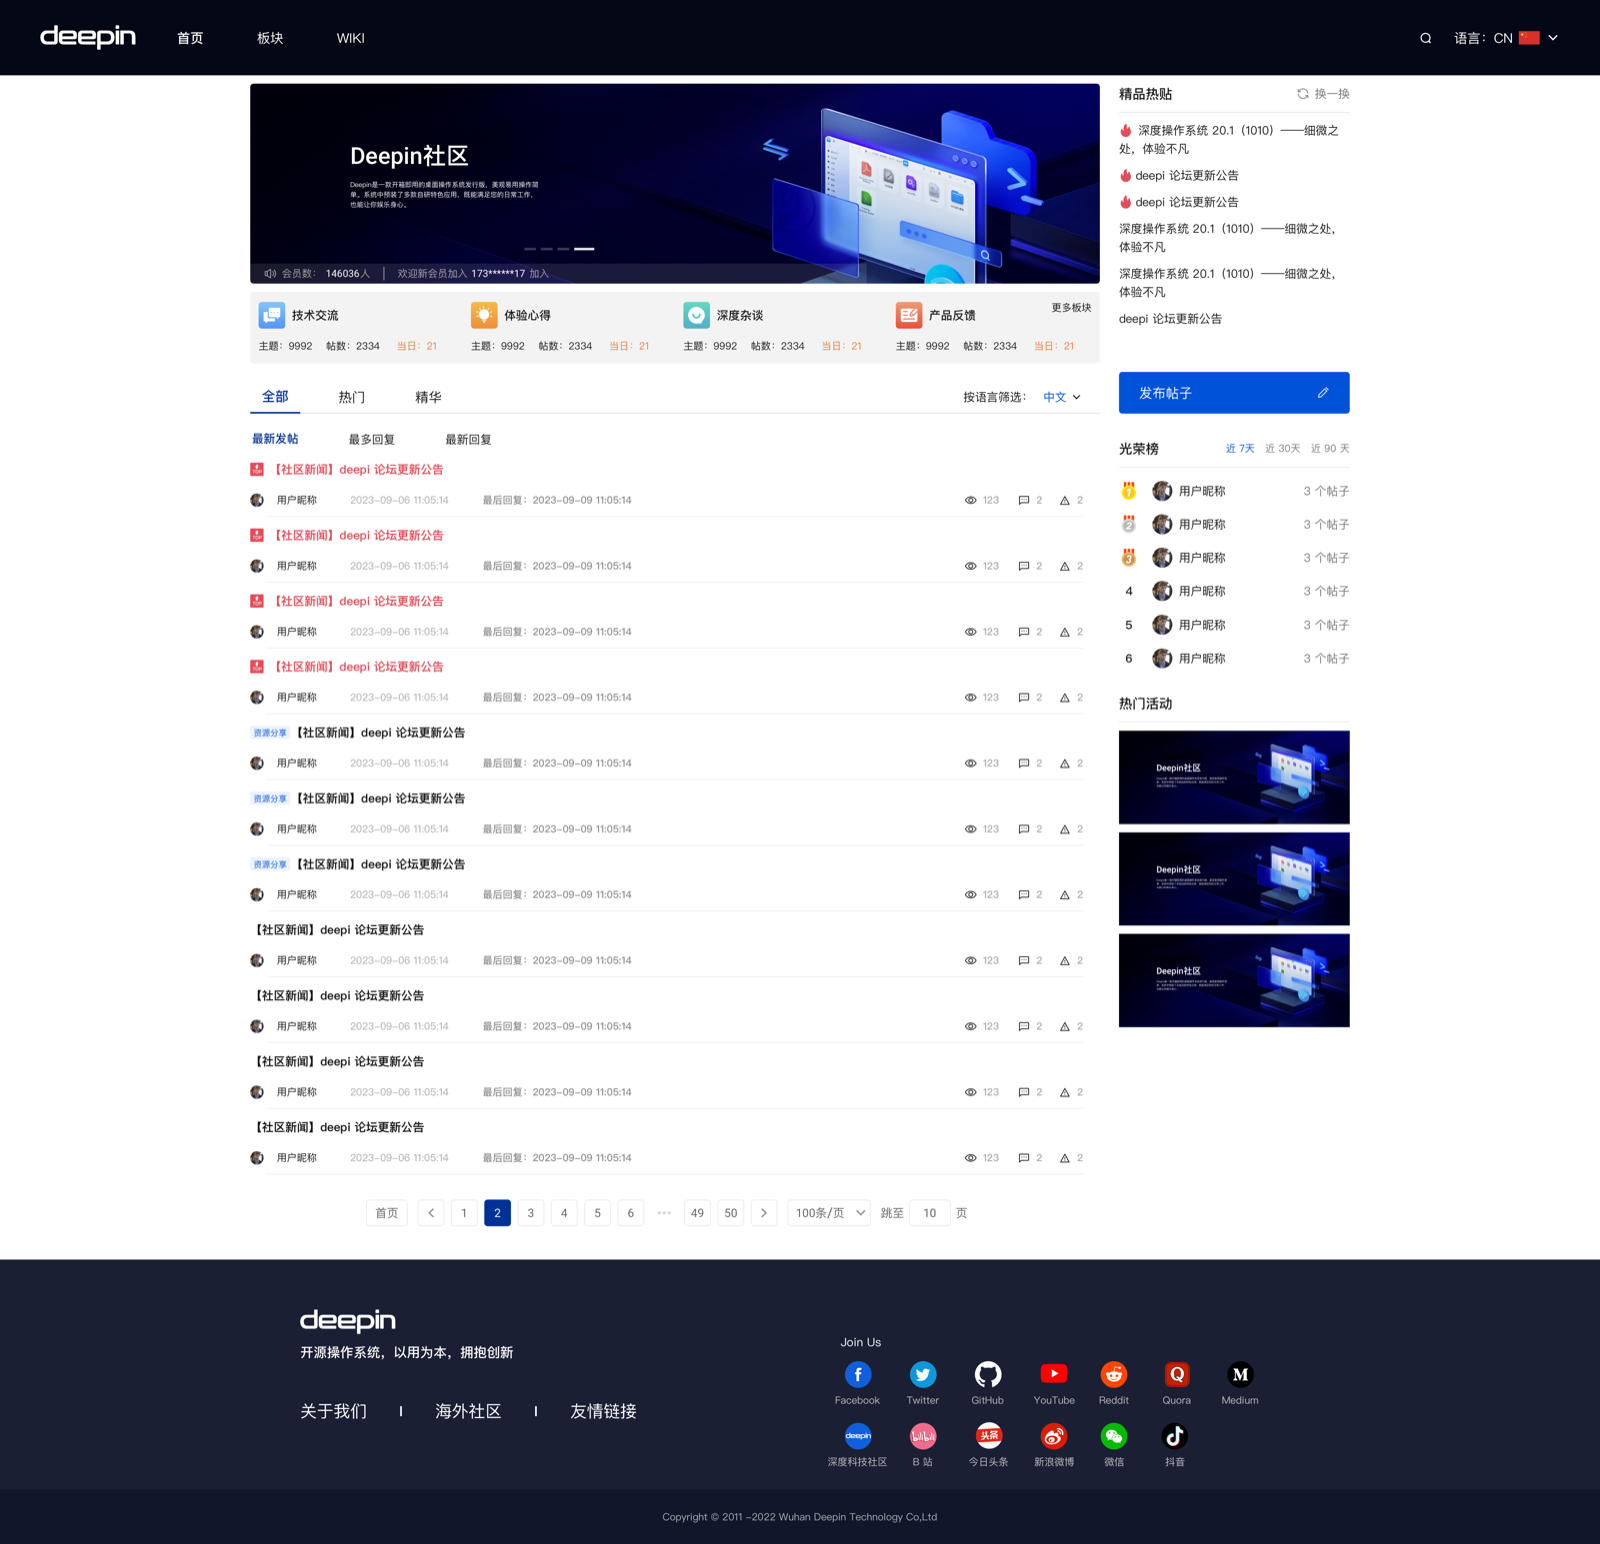Go to page 3 in pagination
This screenshot has width=1600, height=1544.
click(x=531, y=1213)
